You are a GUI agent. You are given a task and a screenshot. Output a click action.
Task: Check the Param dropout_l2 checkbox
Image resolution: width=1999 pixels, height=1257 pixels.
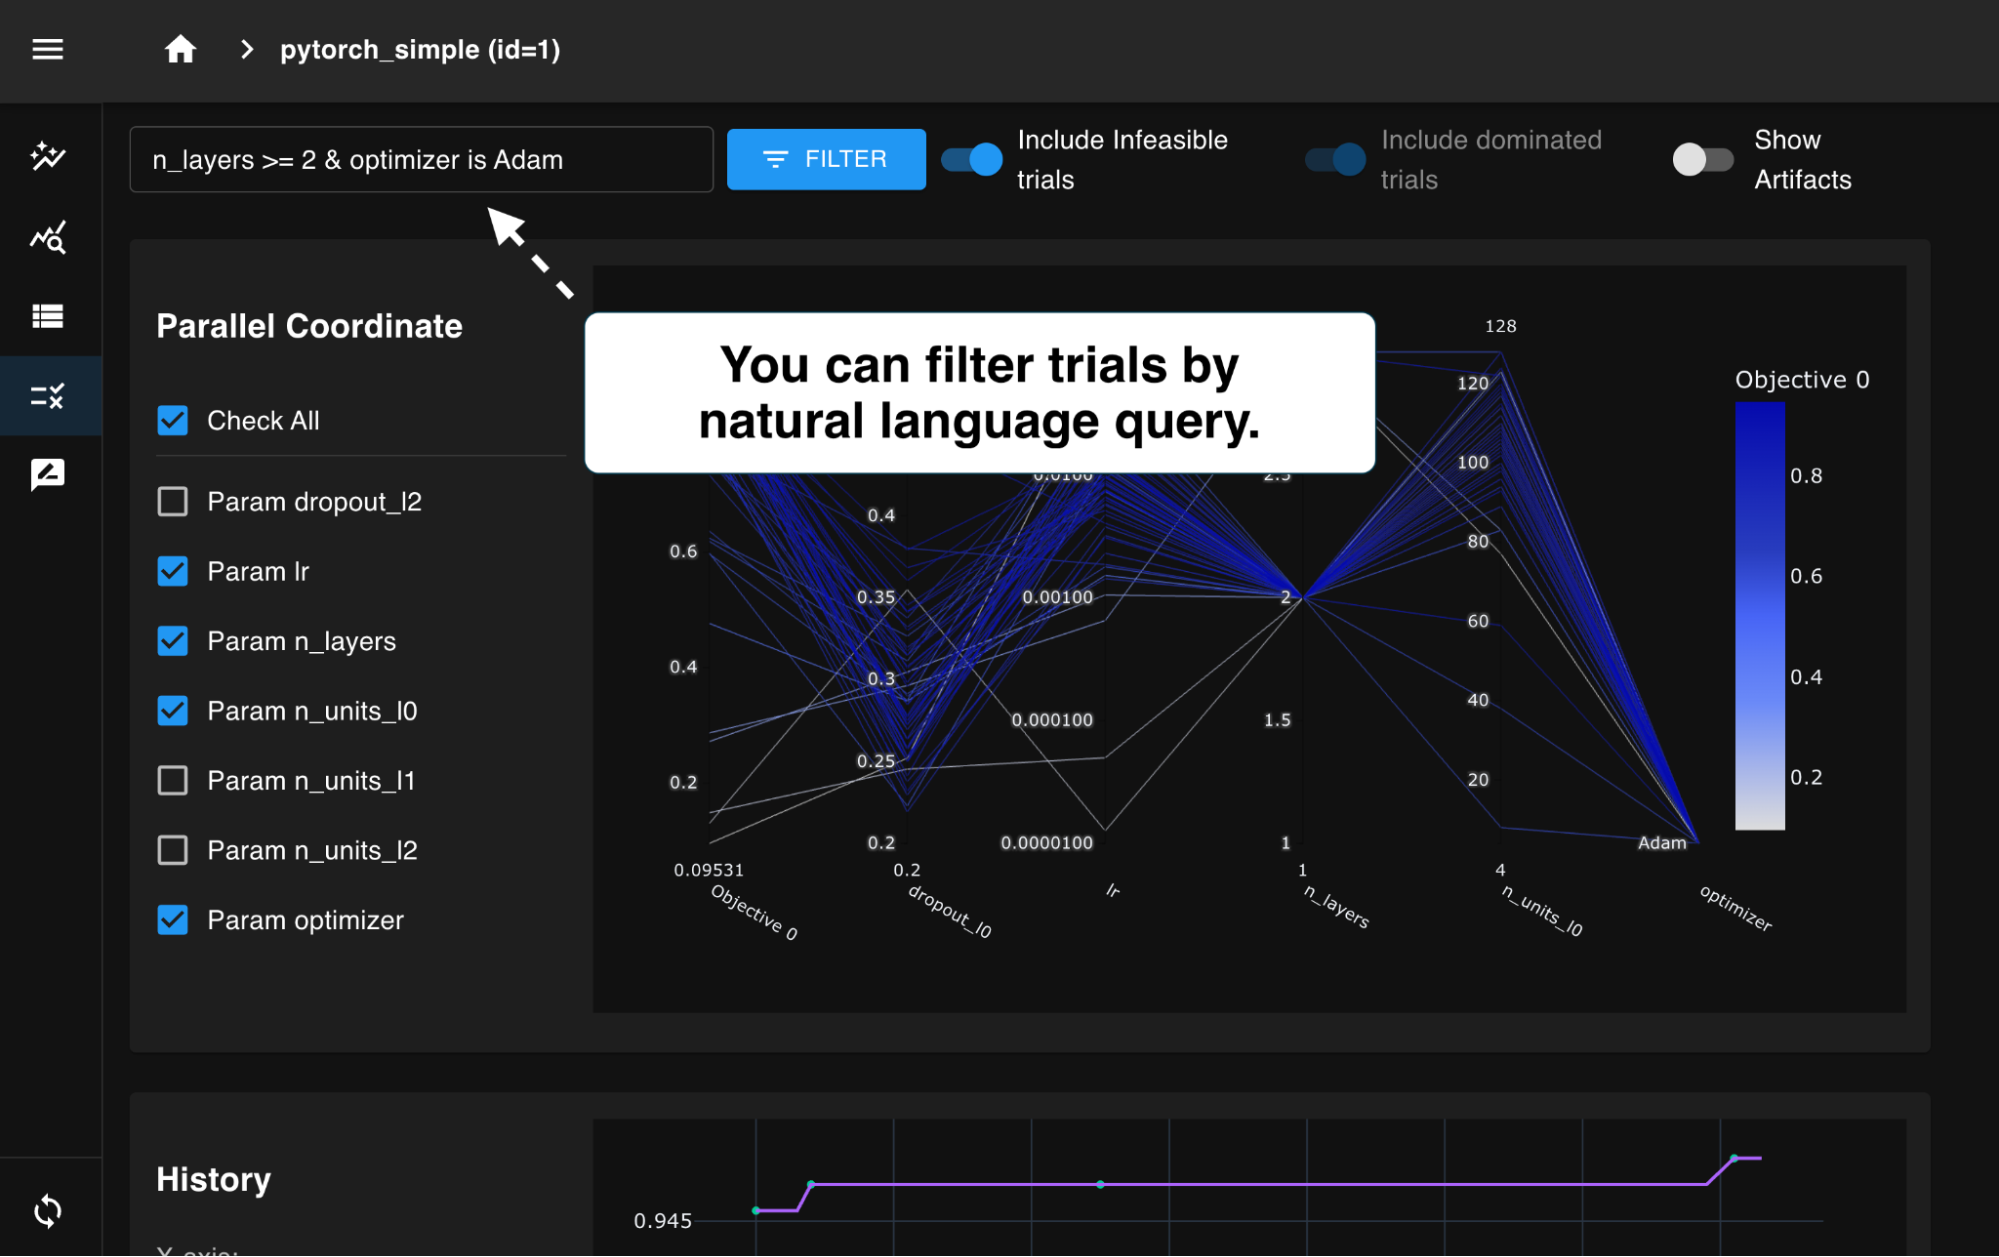click(x=173, y=501)
